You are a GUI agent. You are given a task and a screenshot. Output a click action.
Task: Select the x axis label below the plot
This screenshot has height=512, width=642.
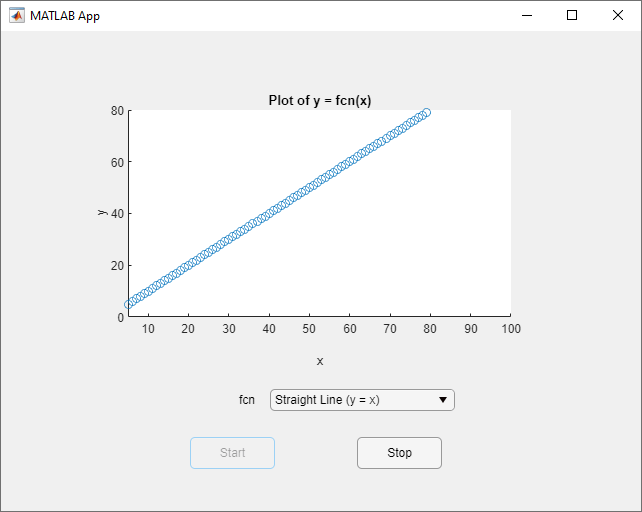[x=320, y=361]
